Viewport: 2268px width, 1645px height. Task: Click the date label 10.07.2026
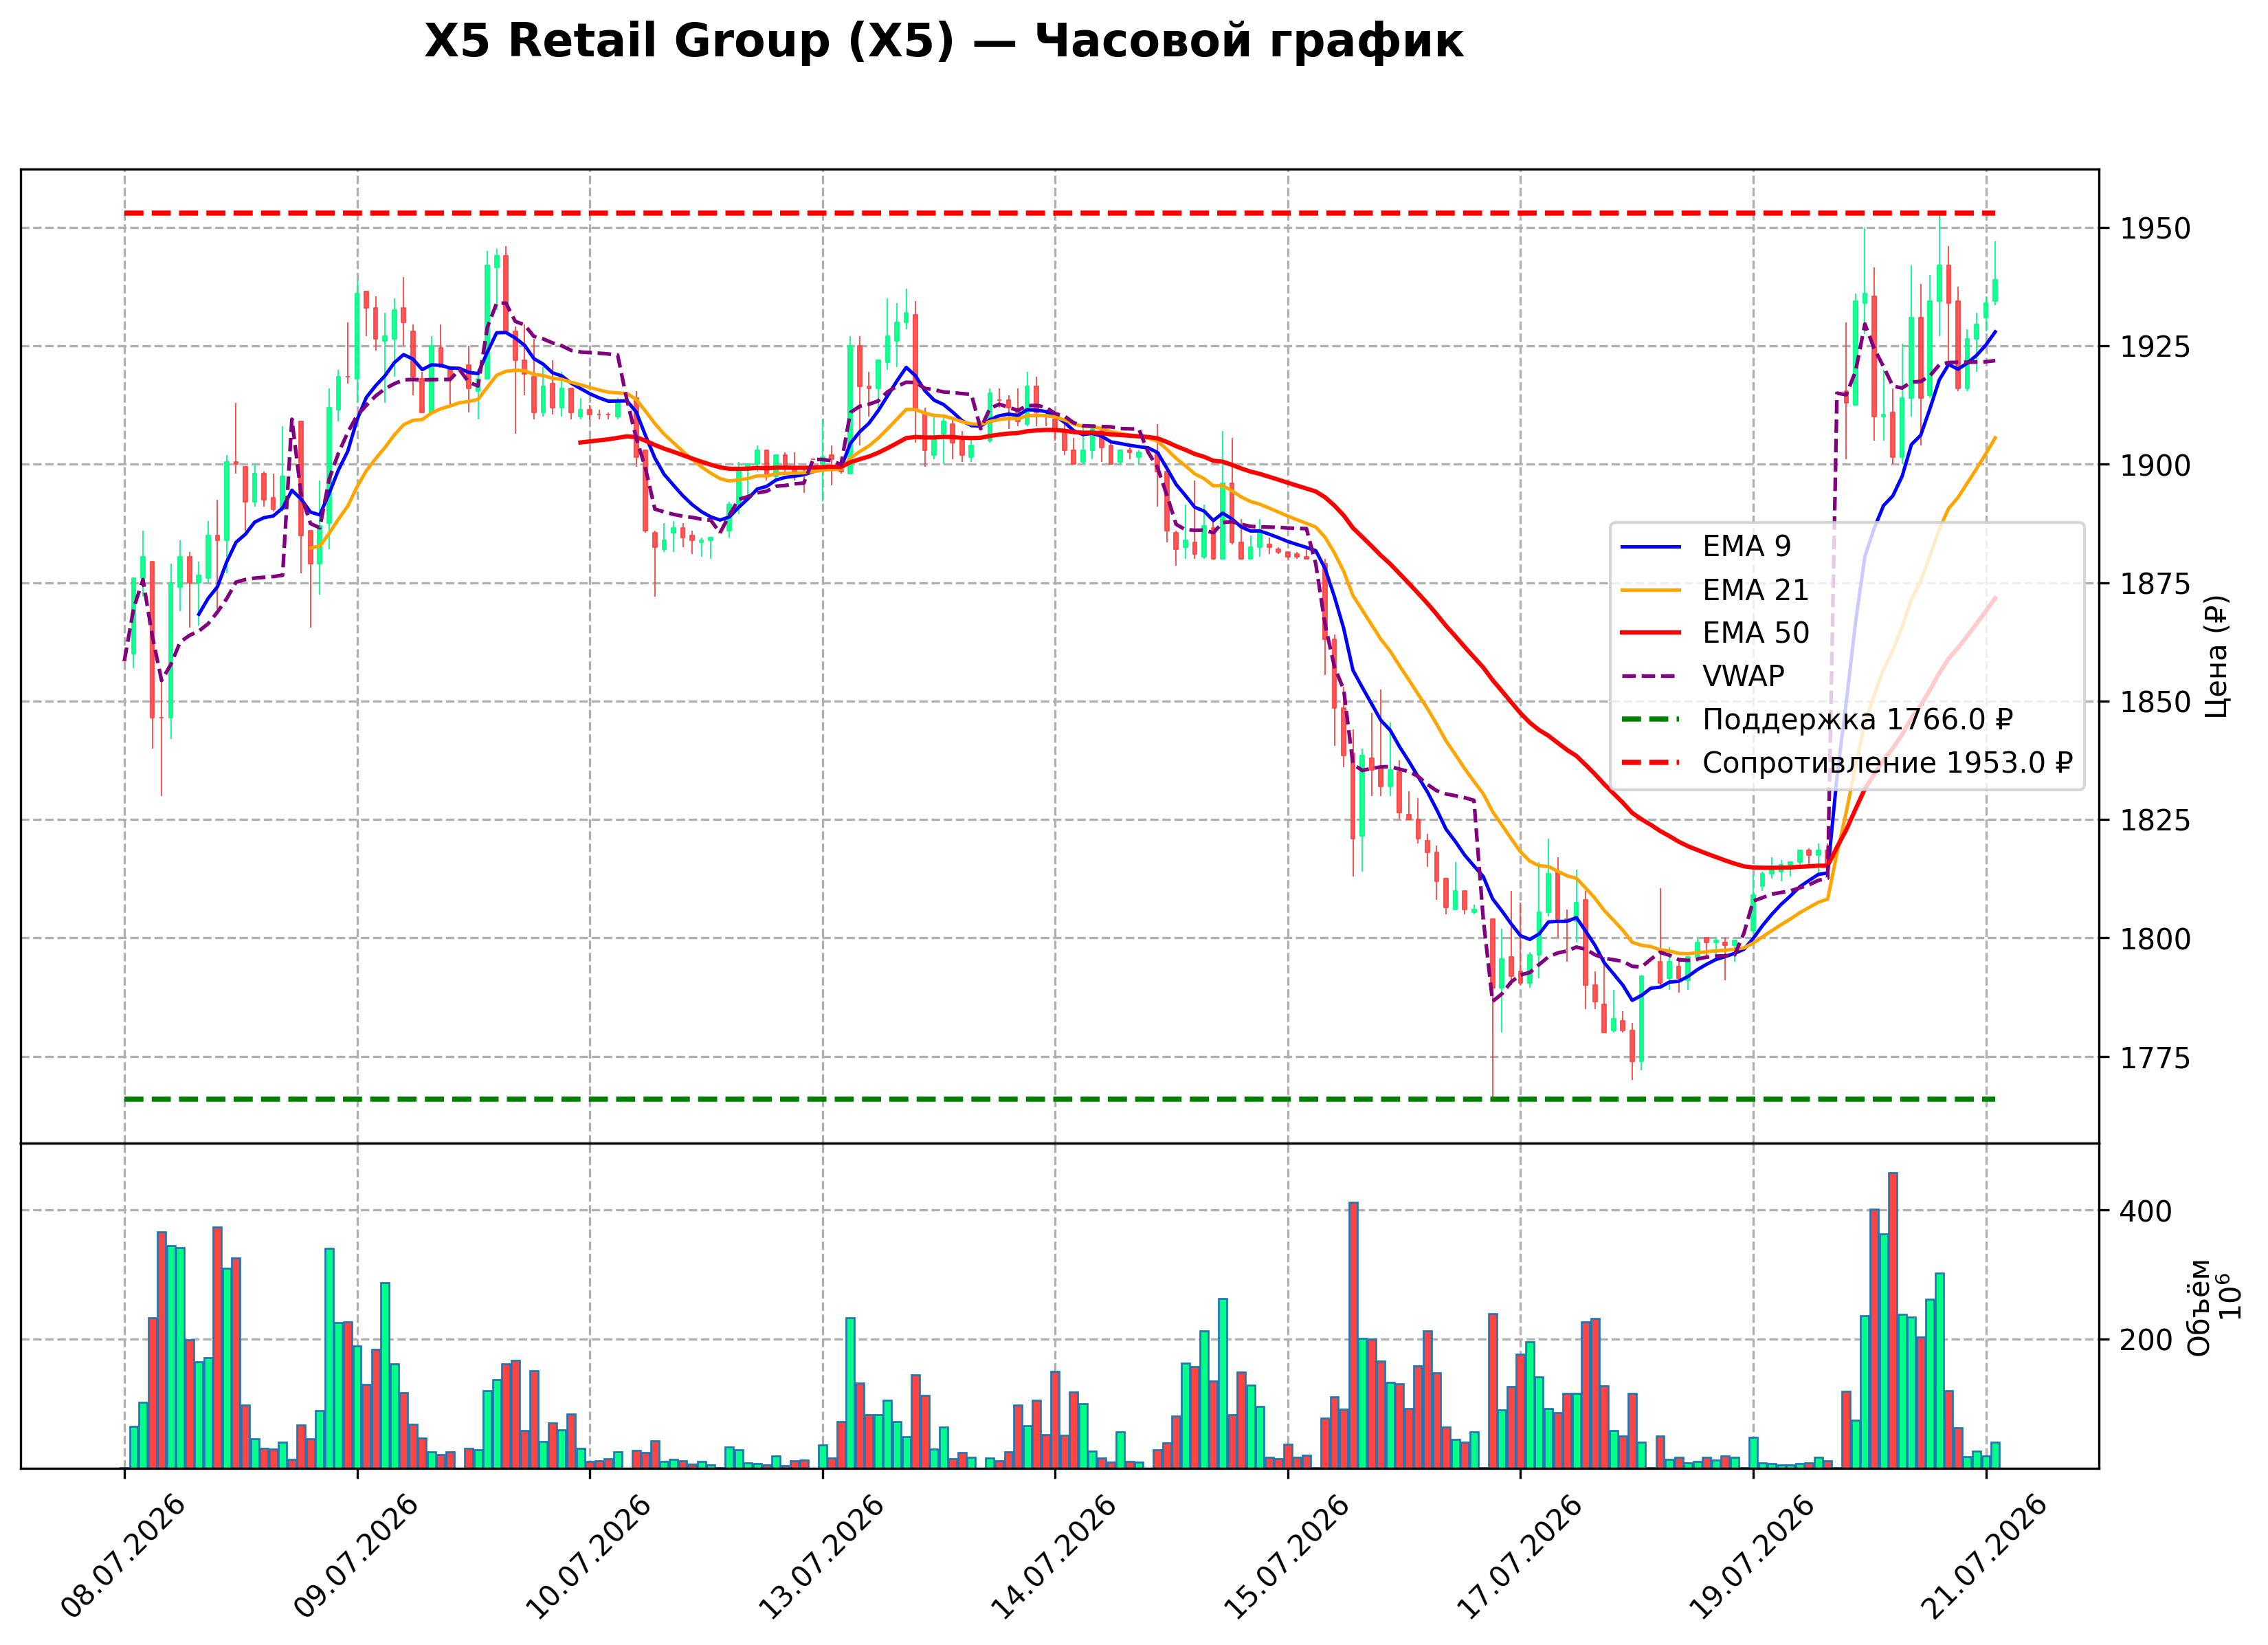point(588,1558)
